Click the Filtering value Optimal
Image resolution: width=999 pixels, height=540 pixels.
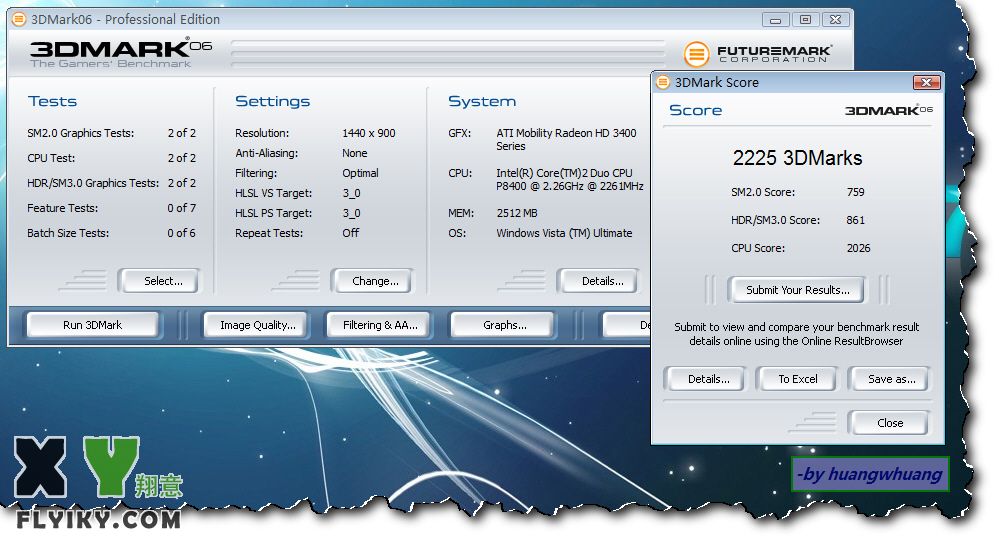(x=360, y=173)
